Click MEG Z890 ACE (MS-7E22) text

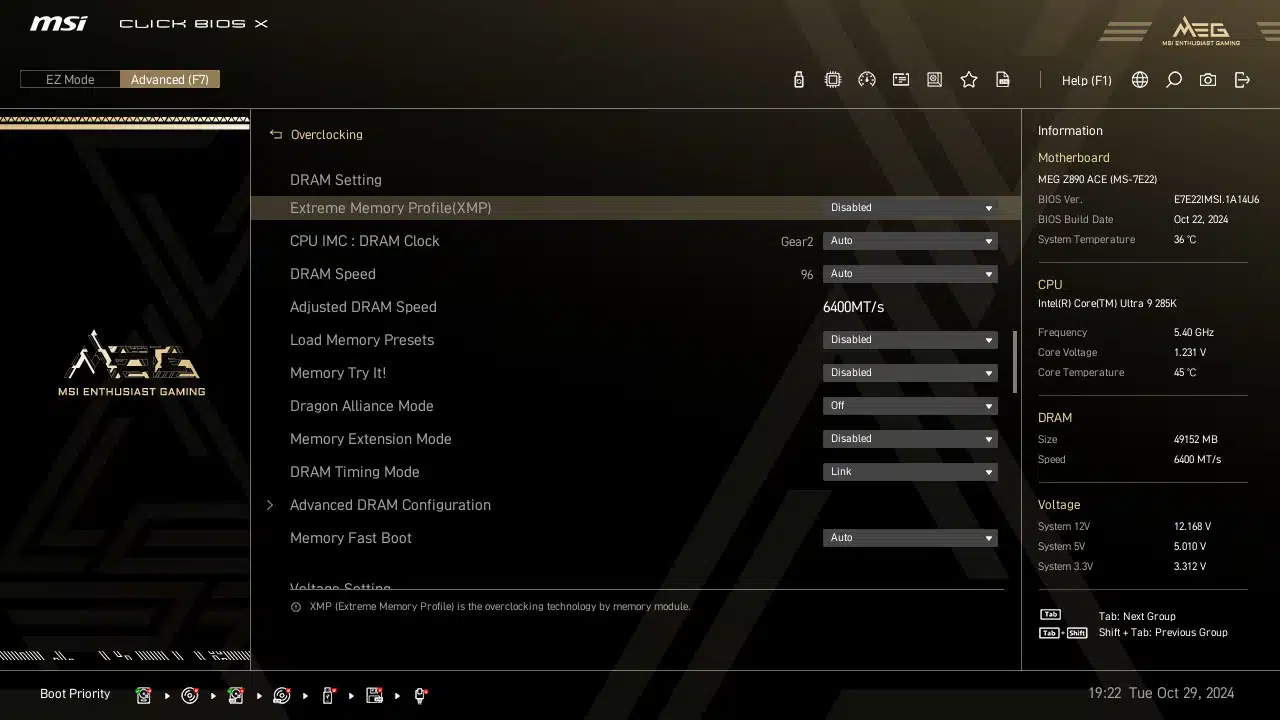pyautogui.click(x=1097, y=179)
